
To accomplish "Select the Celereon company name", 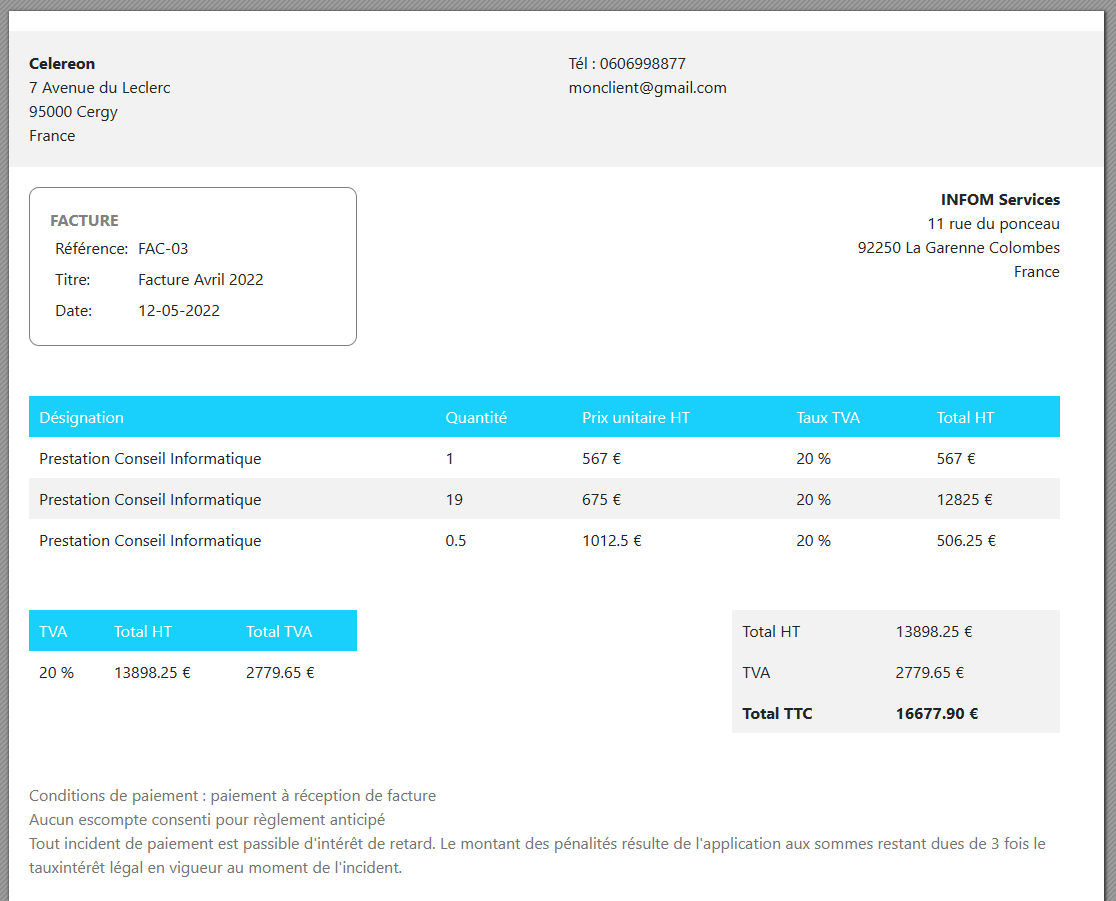I will pos(62,64).
